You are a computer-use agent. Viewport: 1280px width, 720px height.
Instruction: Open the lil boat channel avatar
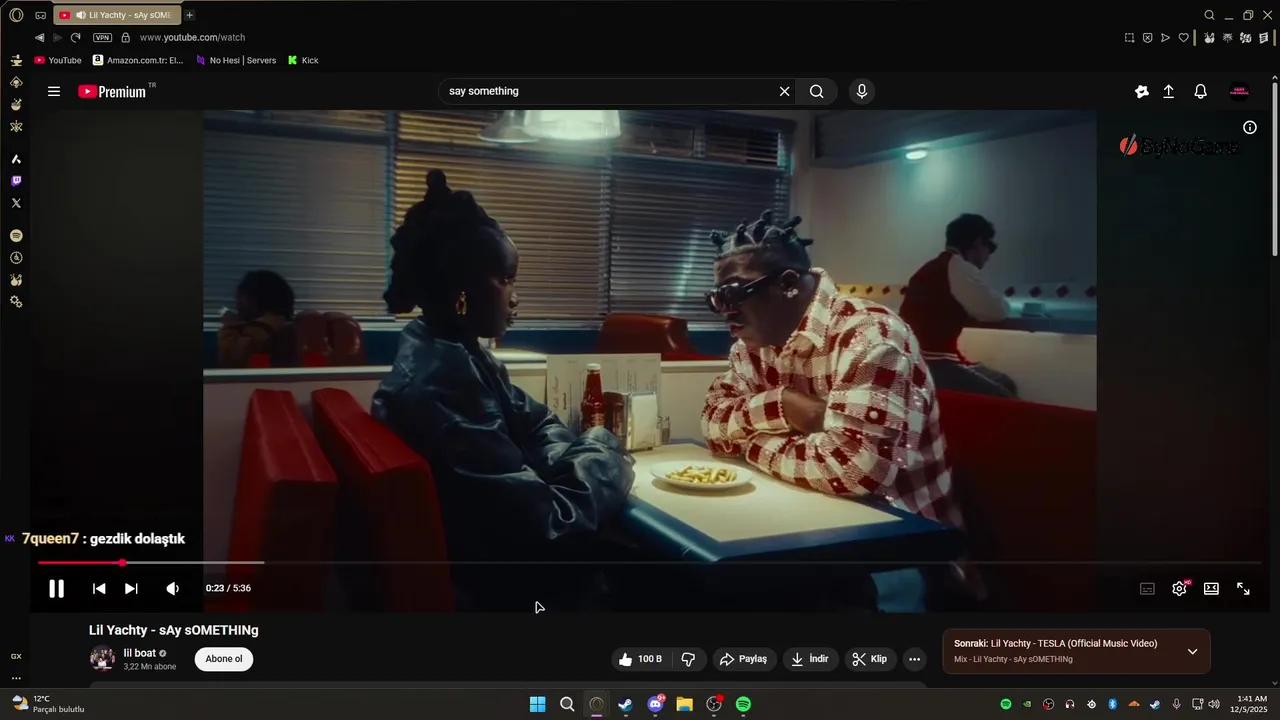coord(102,658)
